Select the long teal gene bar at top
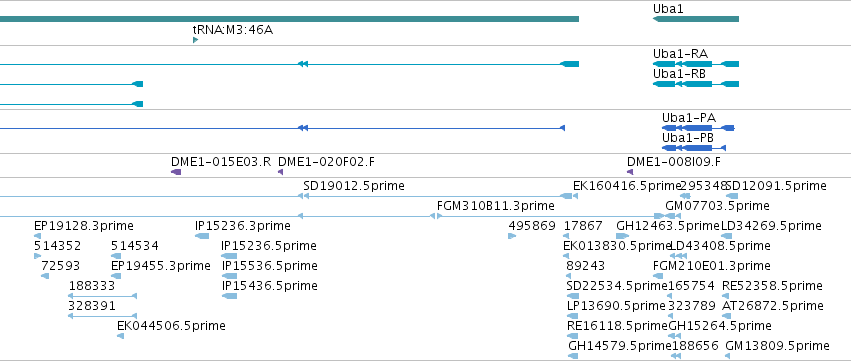Viewport: 851px width, 361px height. coord(289,19)
